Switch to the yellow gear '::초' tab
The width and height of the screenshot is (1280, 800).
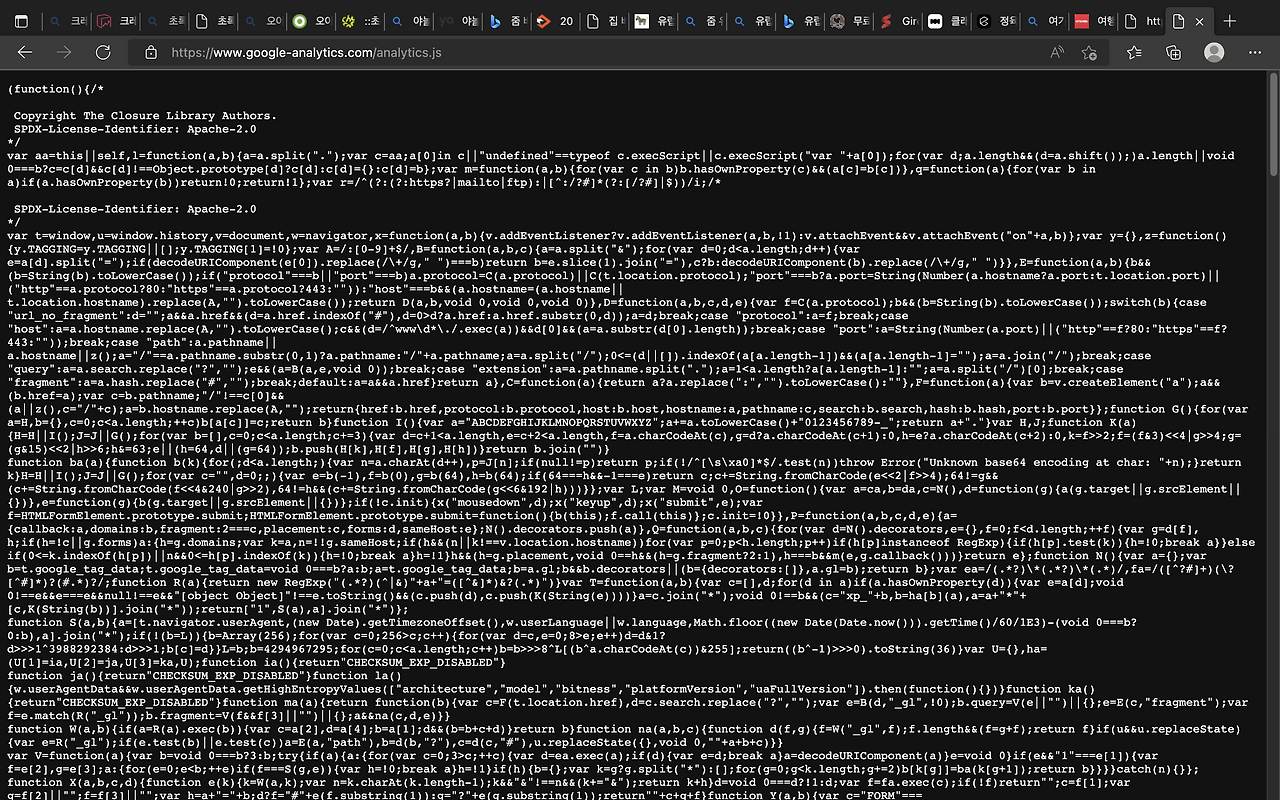pos(359,21)
